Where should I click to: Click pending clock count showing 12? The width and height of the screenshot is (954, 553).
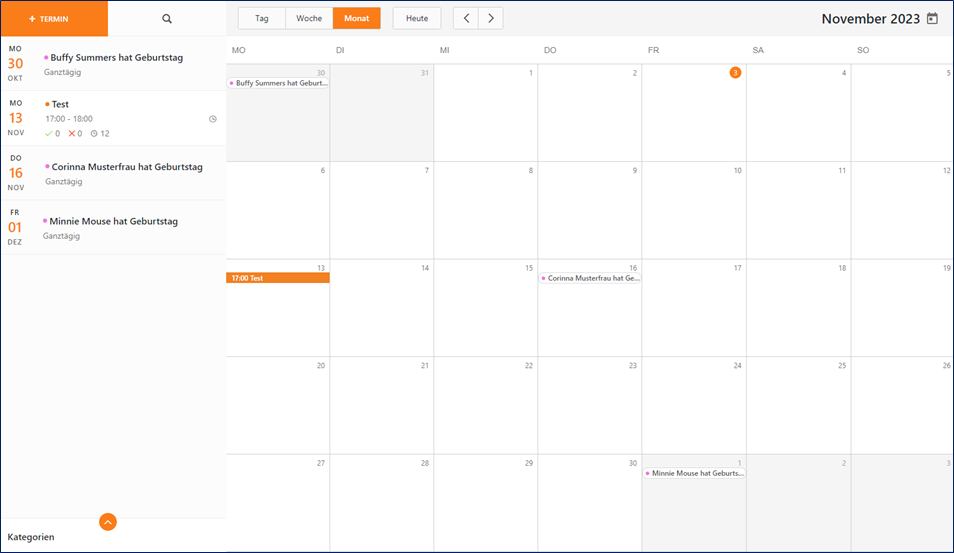99,133
